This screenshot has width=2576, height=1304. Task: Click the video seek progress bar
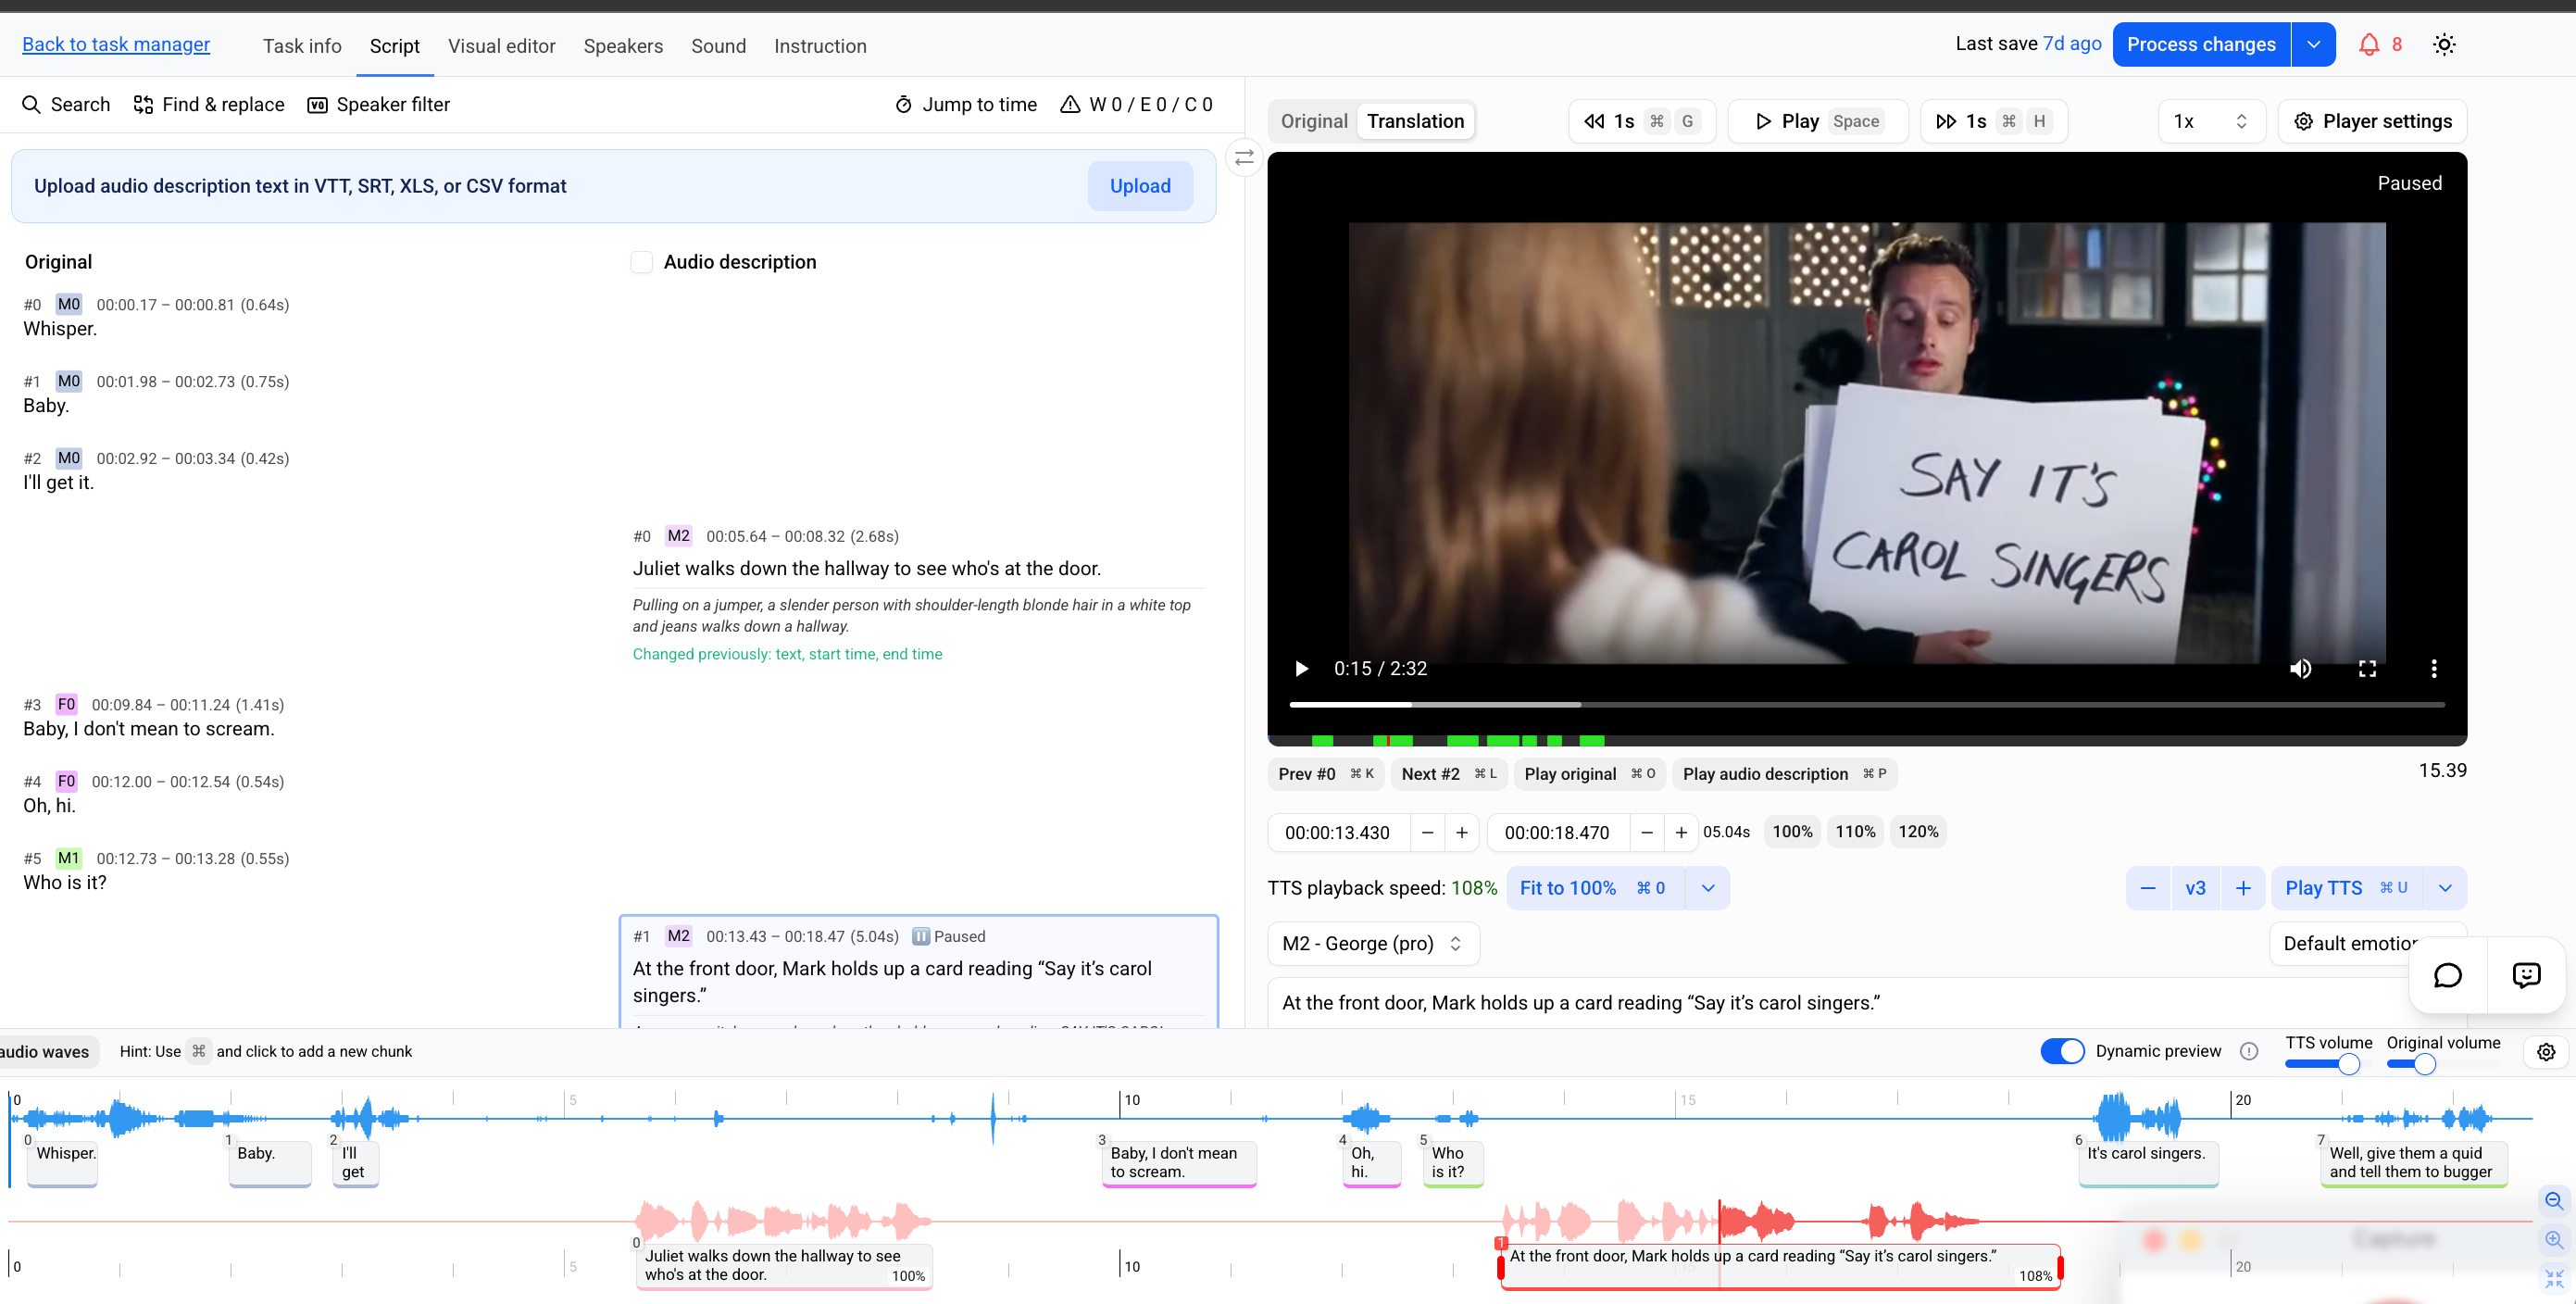pyautogui.click(x=1866, y=705)
